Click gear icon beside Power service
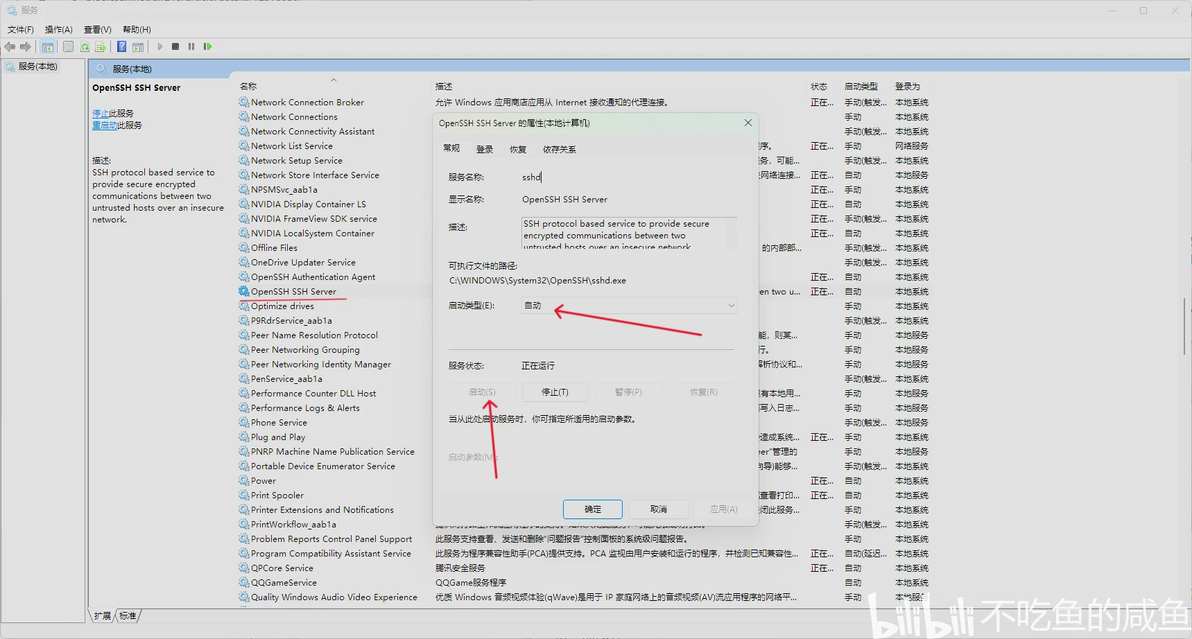1192x639 pixels. 244,481
